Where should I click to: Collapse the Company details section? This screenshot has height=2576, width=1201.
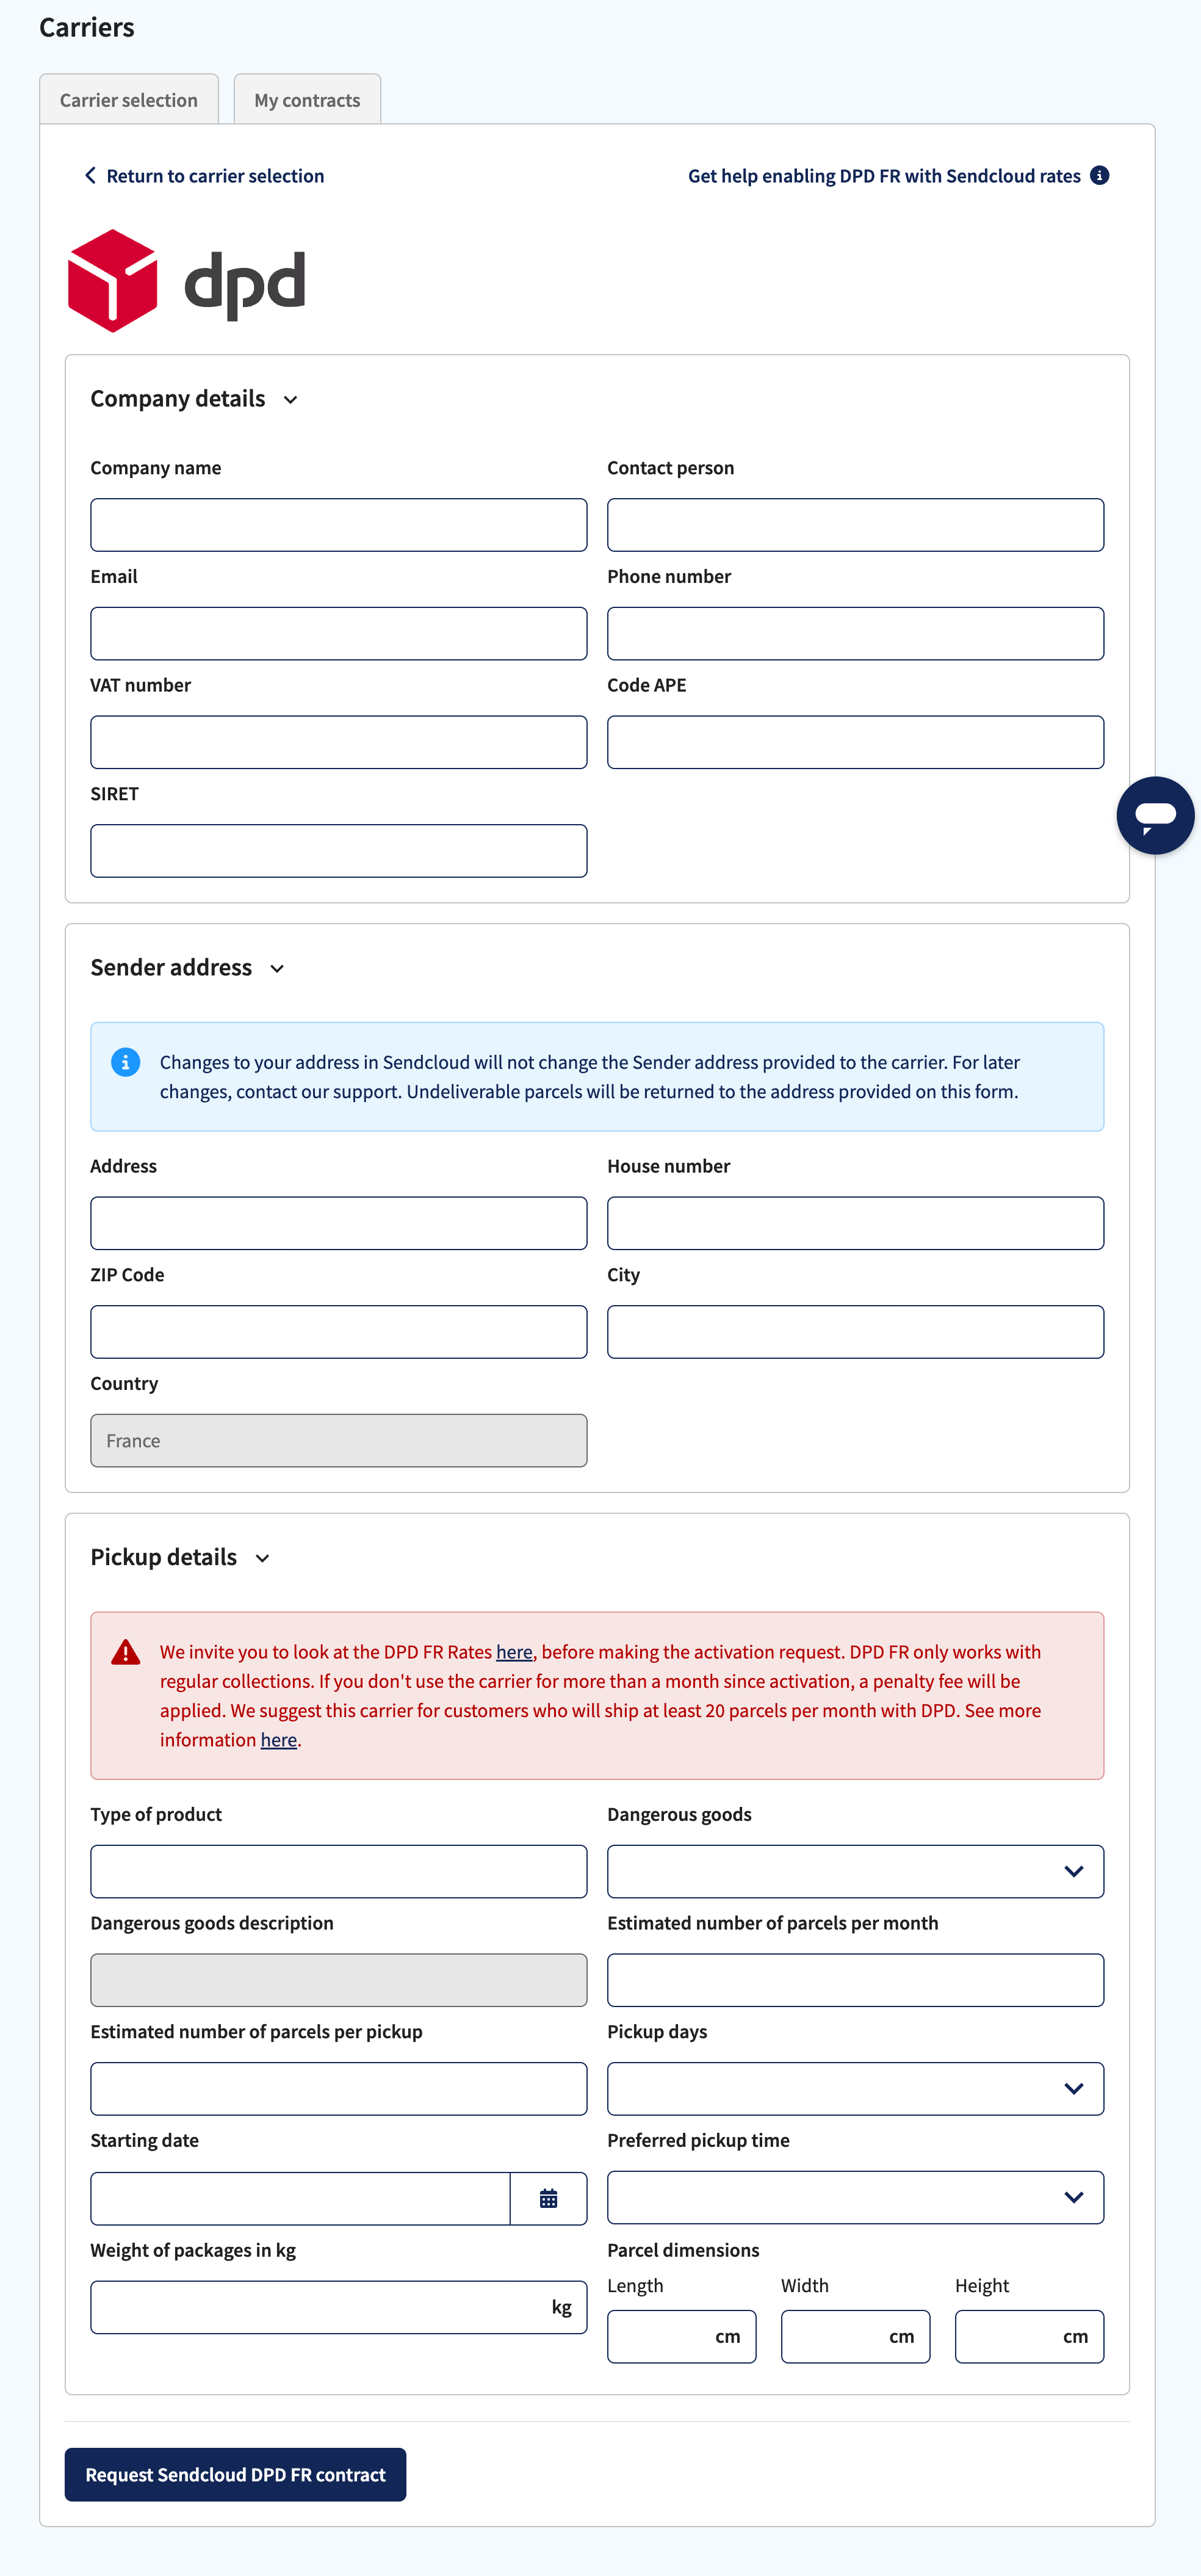[x=291, y=399]
